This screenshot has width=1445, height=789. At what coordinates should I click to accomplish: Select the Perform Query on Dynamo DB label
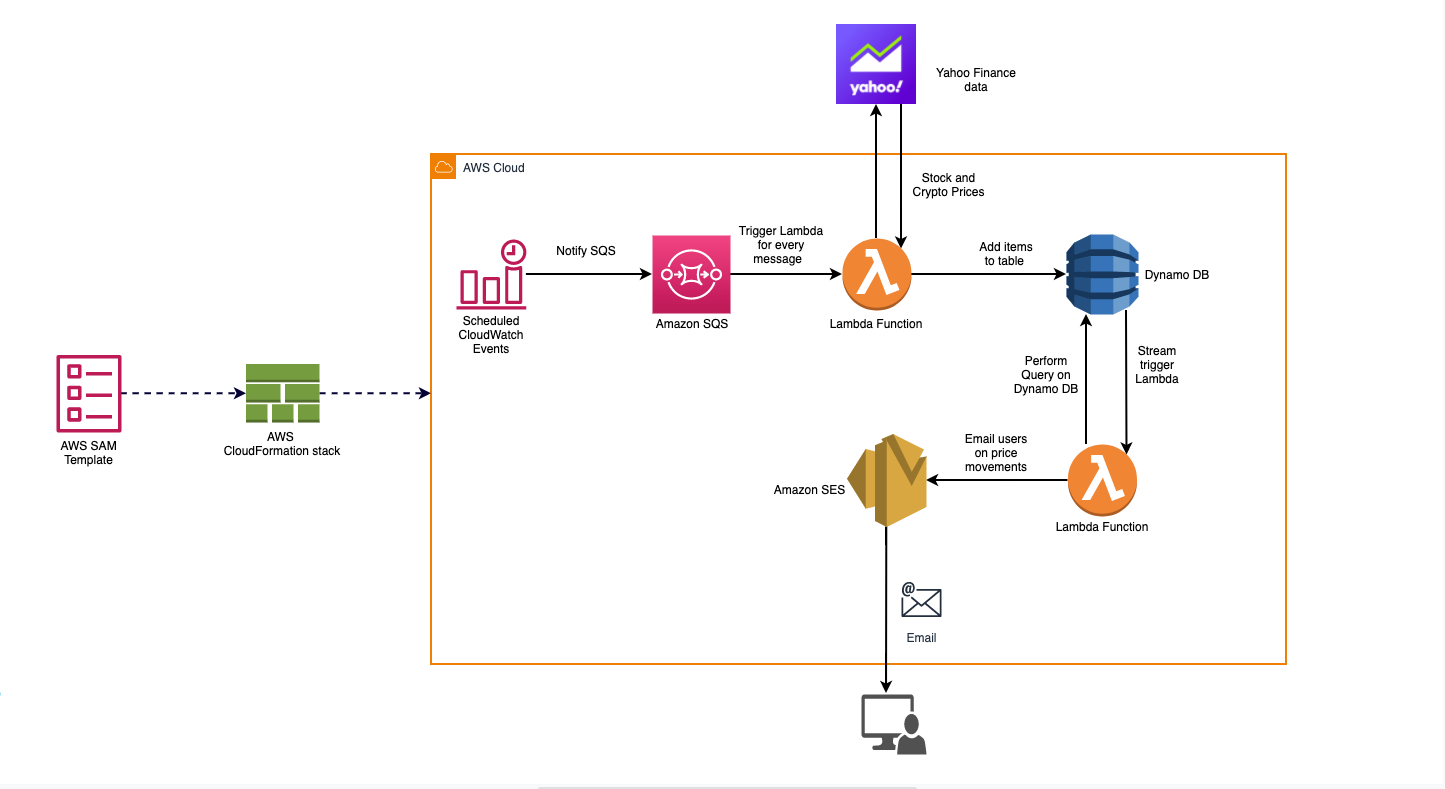pos(1045,375)
